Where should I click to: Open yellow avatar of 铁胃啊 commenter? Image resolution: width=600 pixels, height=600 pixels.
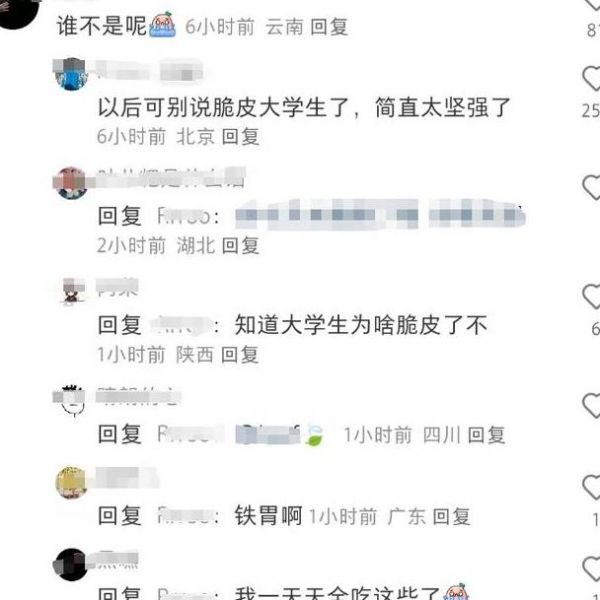click(72, 483)
